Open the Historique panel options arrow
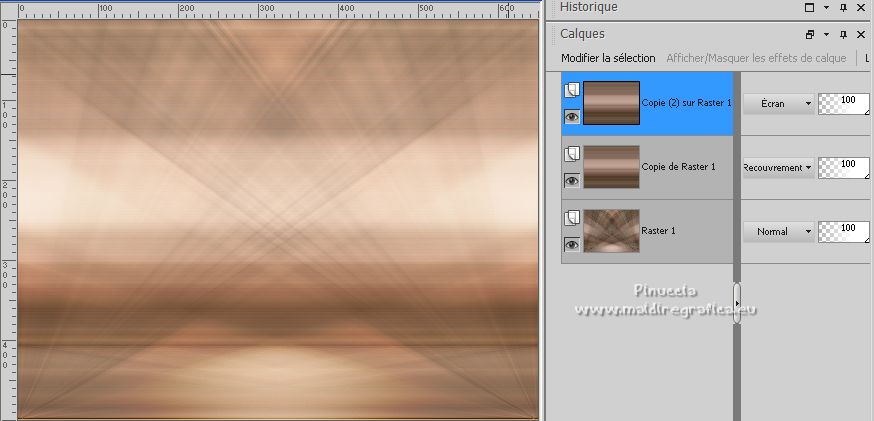This screenshot has height=421, width=874. (x=827, y=8)
